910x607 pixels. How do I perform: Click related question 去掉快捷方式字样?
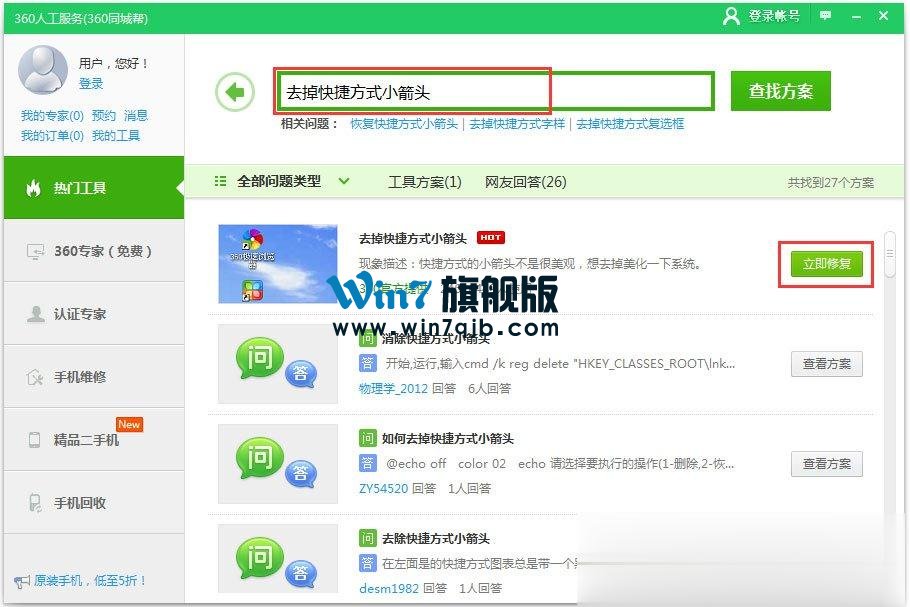point(517,124)
